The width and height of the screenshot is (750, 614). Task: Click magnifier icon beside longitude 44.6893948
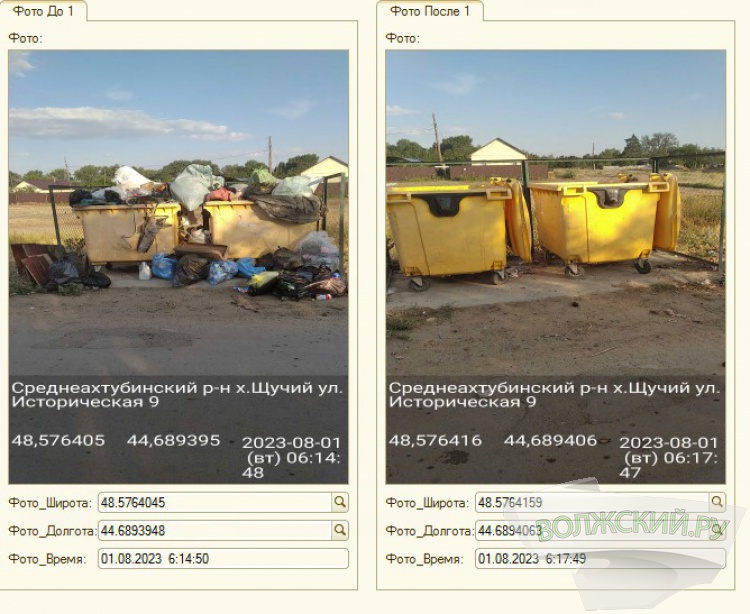click(x=340, y=530)
